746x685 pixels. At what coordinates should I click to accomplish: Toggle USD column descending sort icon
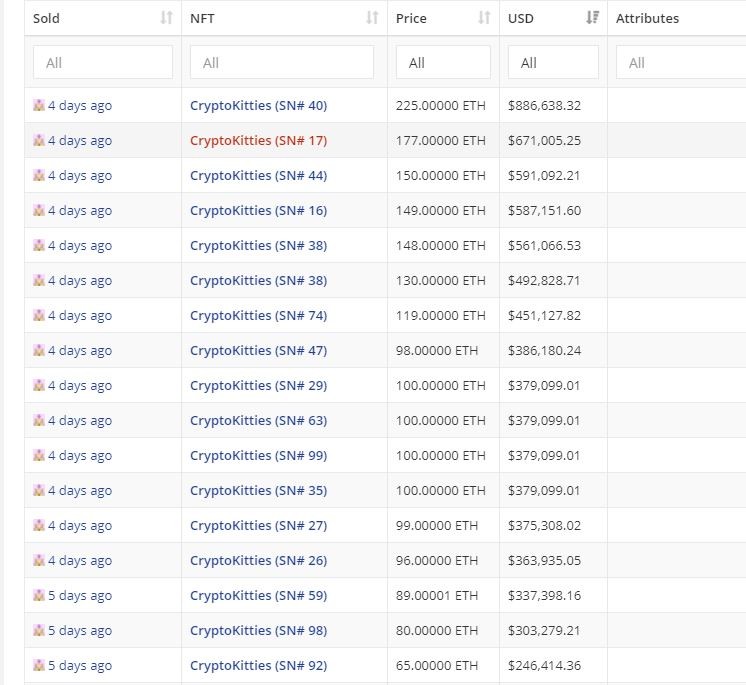592,18
